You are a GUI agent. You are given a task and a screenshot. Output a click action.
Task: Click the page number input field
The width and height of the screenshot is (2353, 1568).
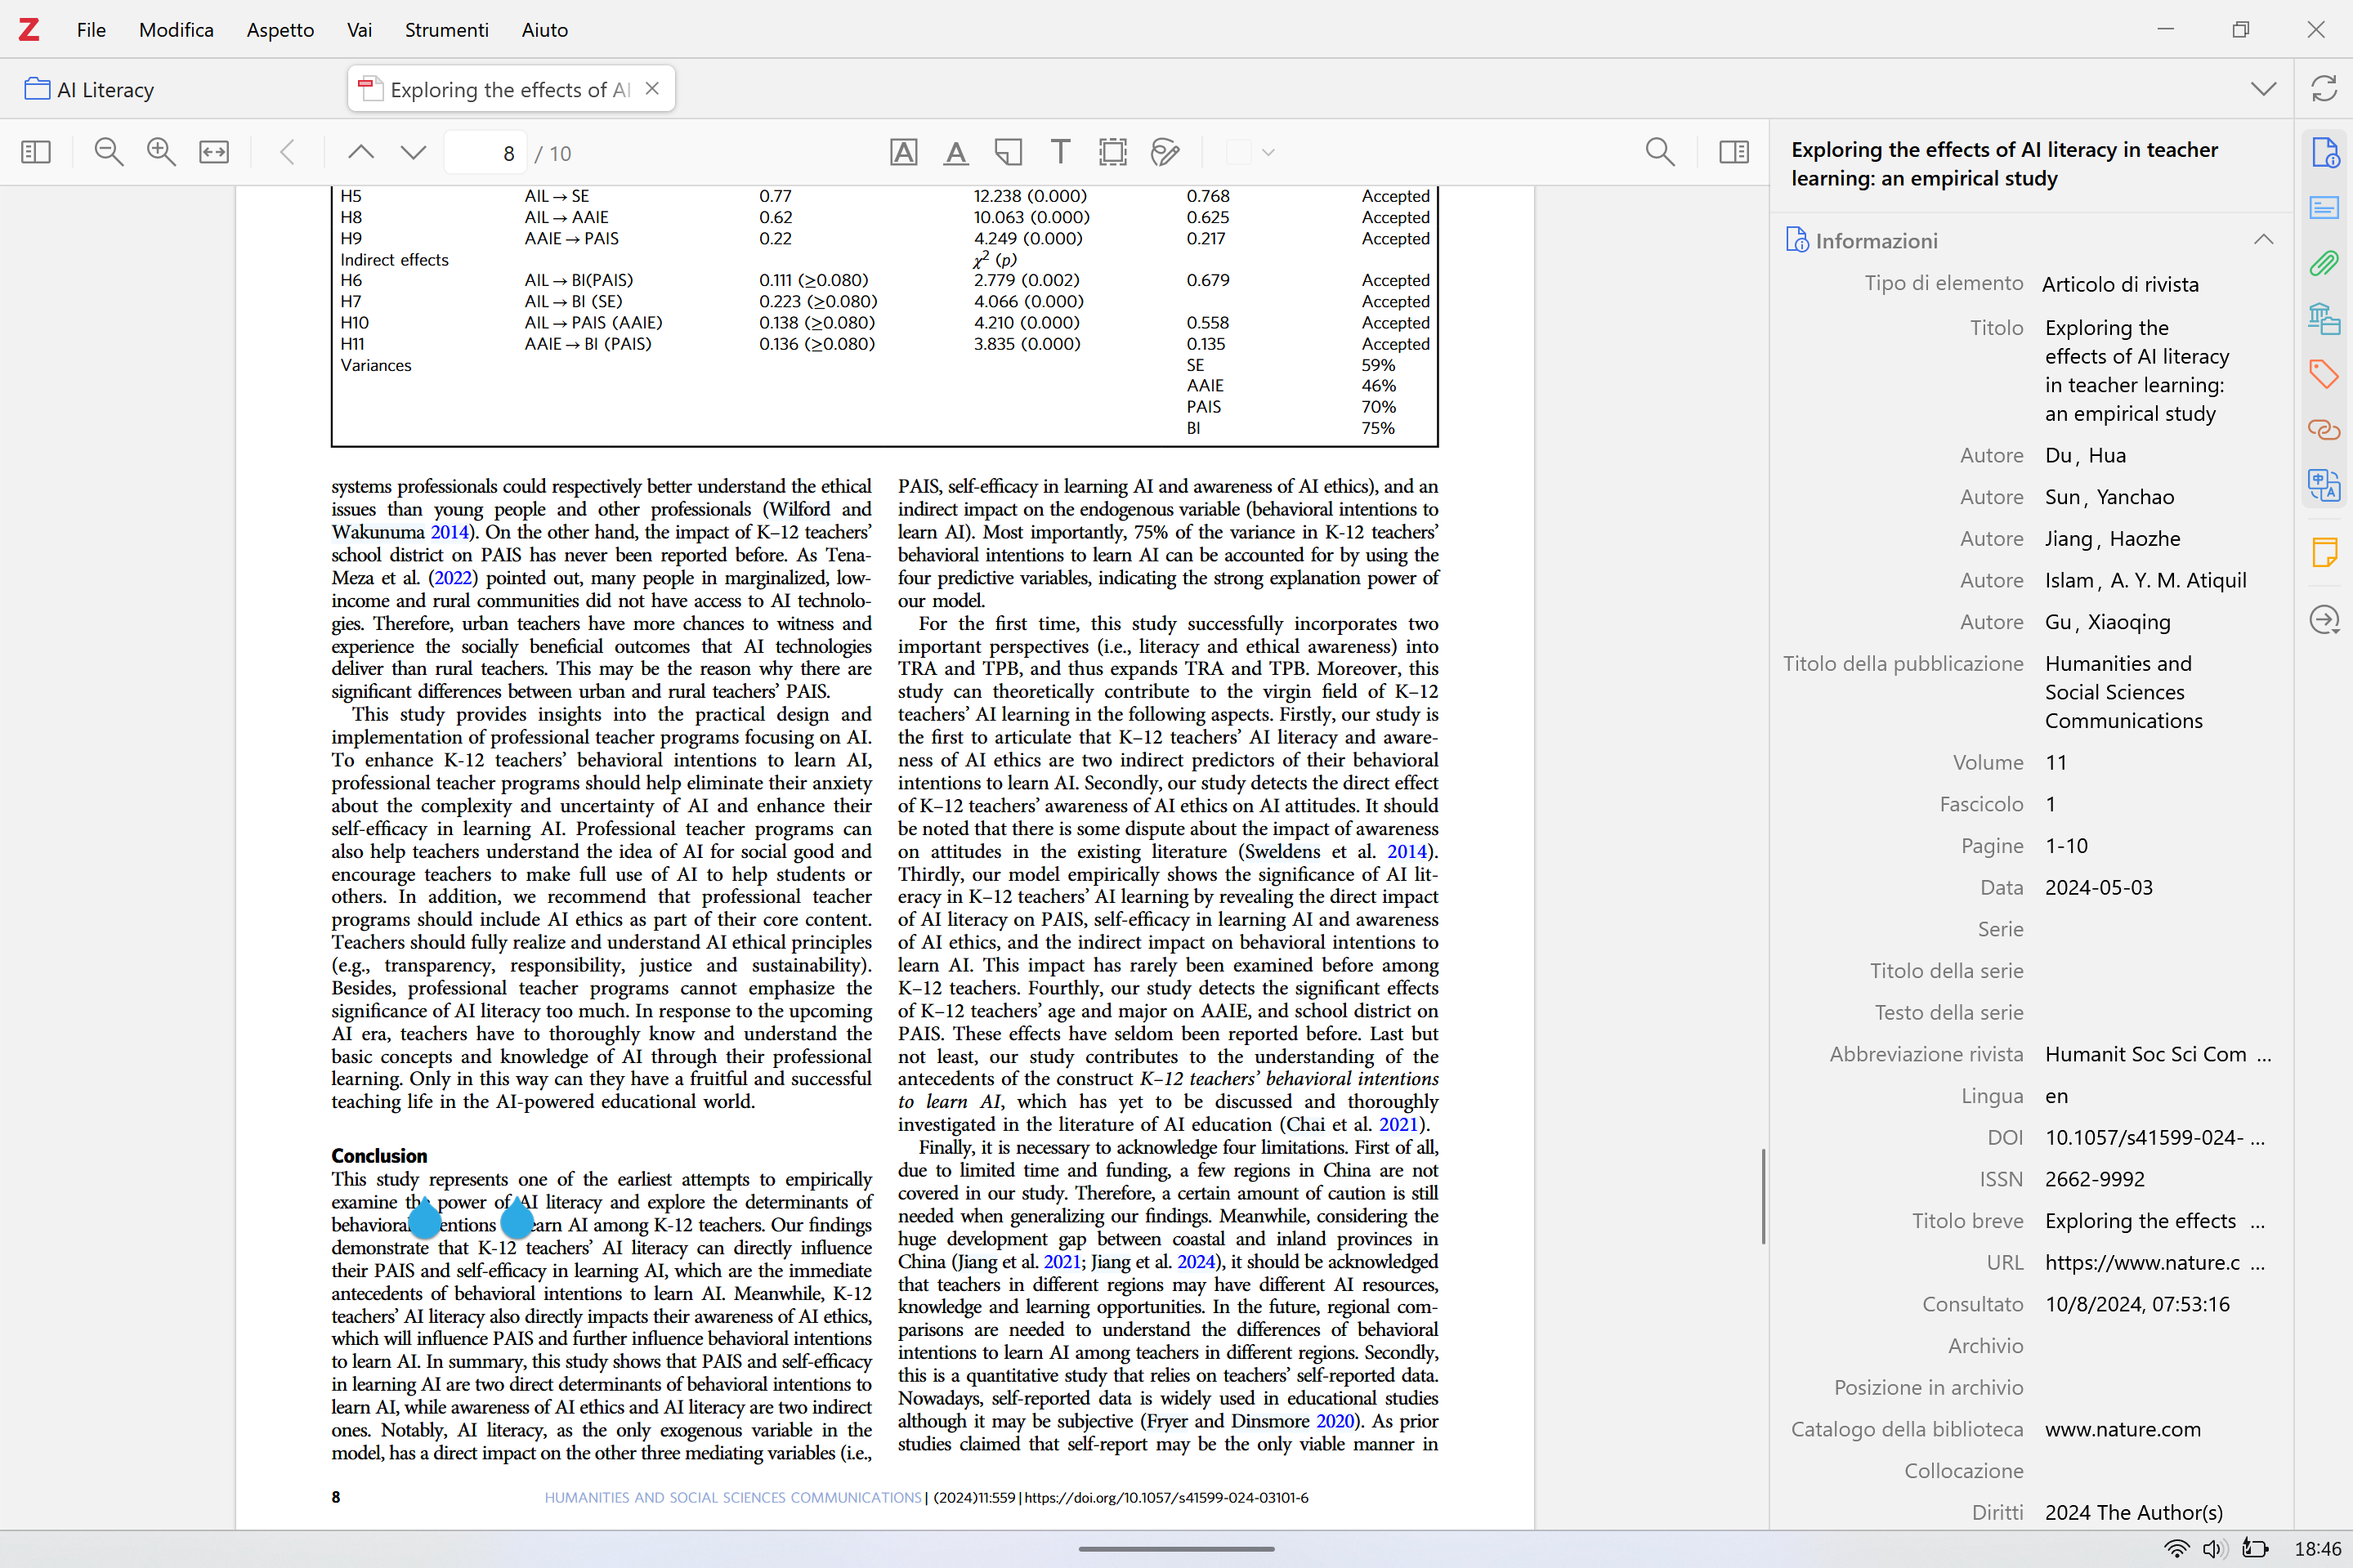(487, 153)
